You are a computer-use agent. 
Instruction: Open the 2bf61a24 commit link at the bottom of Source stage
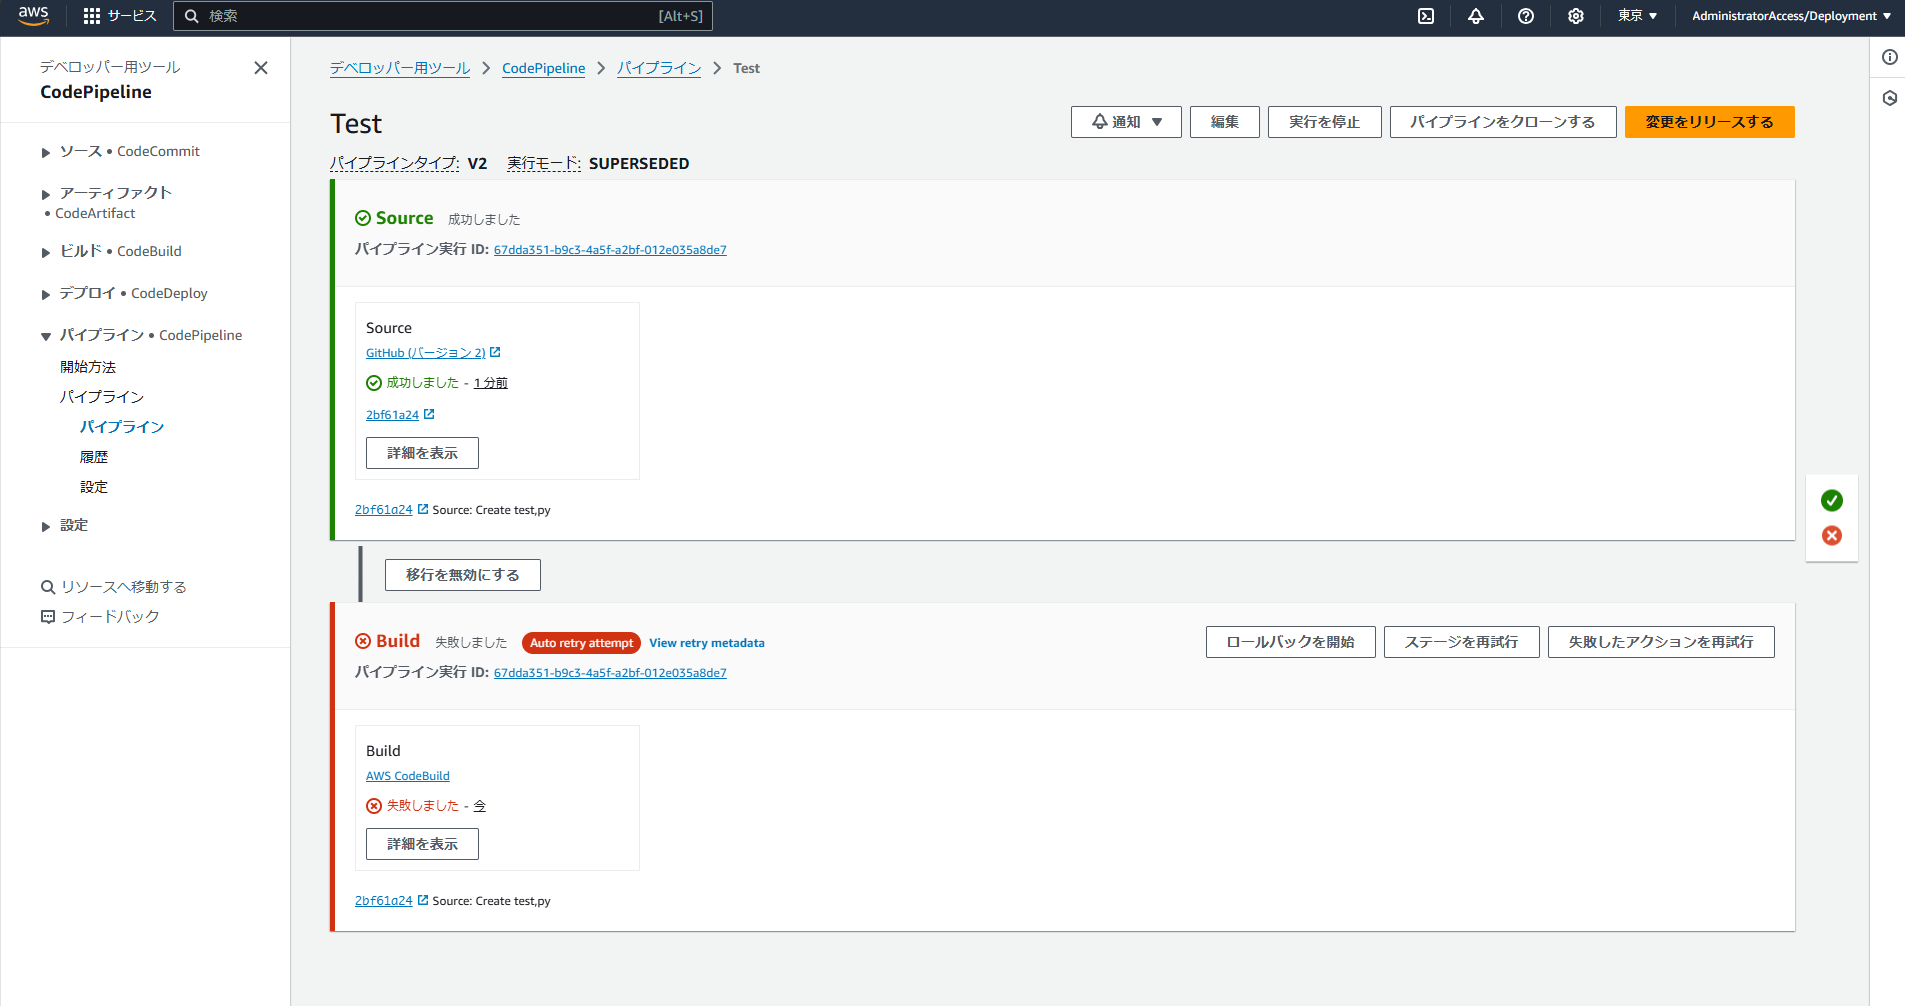[383, 510]
